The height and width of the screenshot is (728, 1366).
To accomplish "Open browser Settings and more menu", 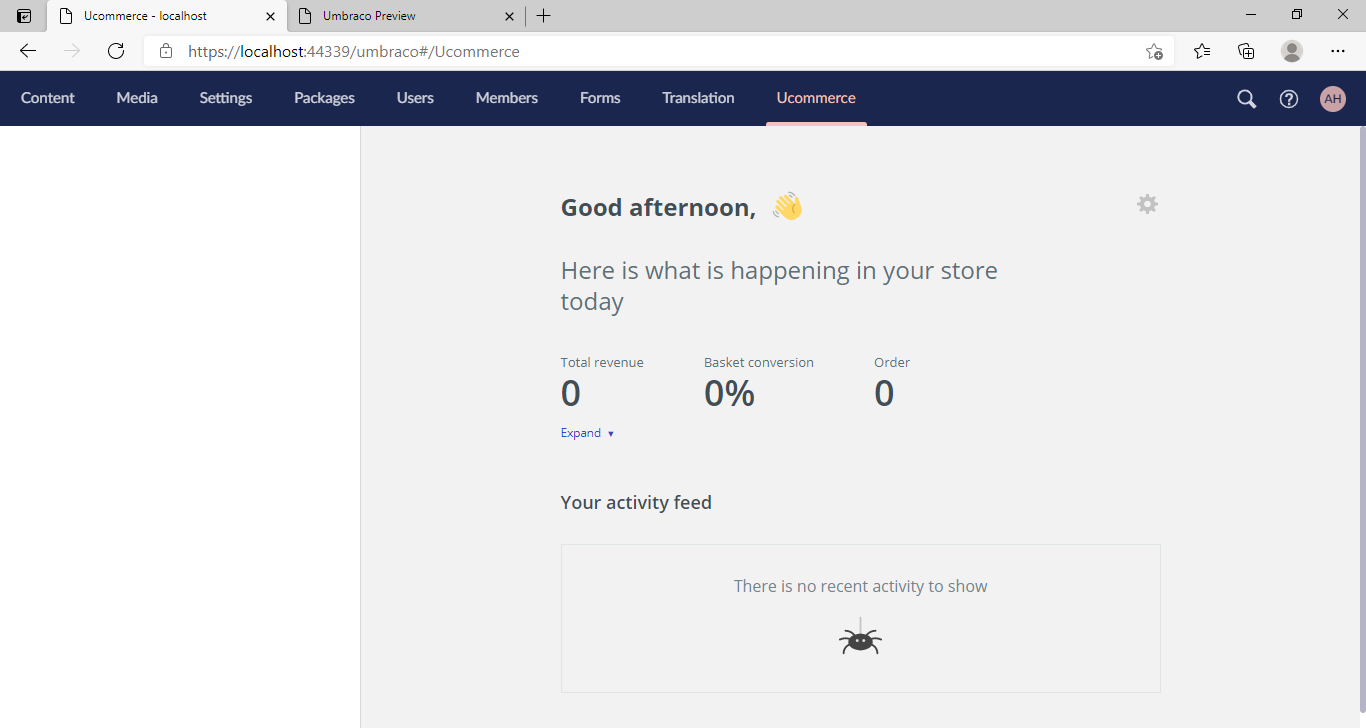I will click(x=1338, y=51).
